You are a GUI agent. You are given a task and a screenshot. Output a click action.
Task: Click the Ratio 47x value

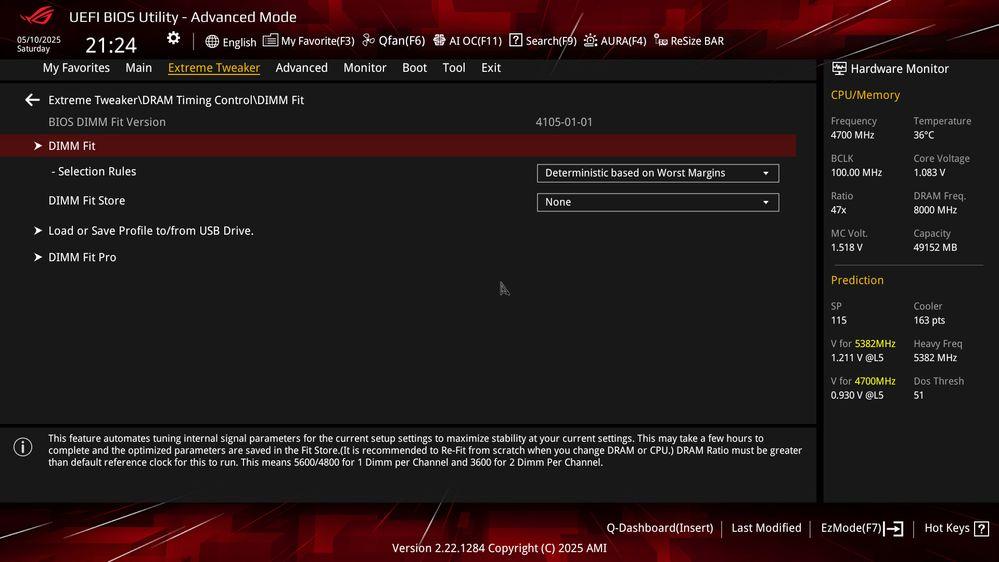(838, 210)
